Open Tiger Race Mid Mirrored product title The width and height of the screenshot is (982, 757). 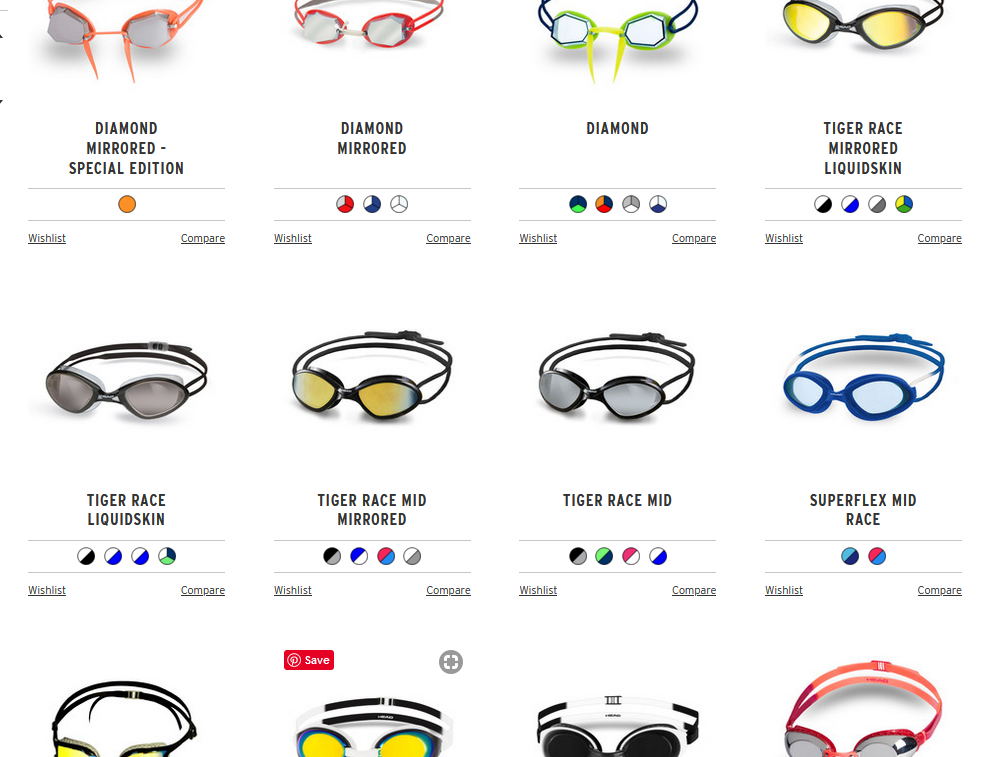(372, 510)
